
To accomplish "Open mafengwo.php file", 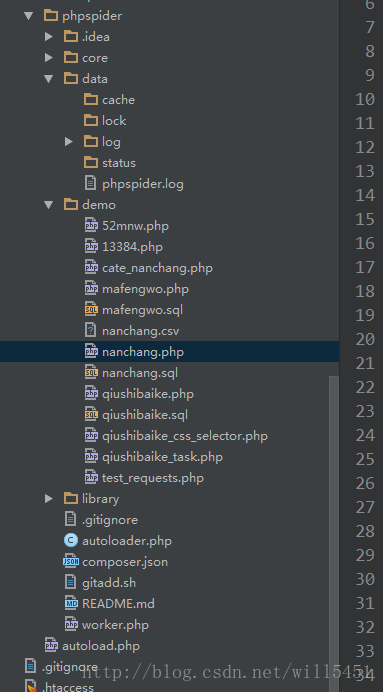I will click(x=146, y=289).
